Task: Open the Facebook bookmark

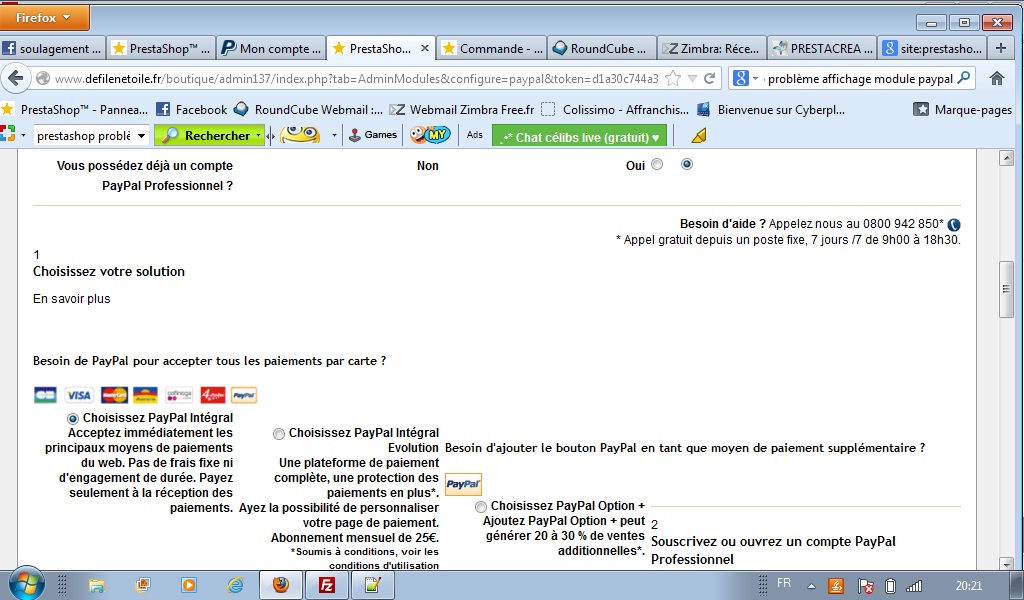Action: [191, 110]
